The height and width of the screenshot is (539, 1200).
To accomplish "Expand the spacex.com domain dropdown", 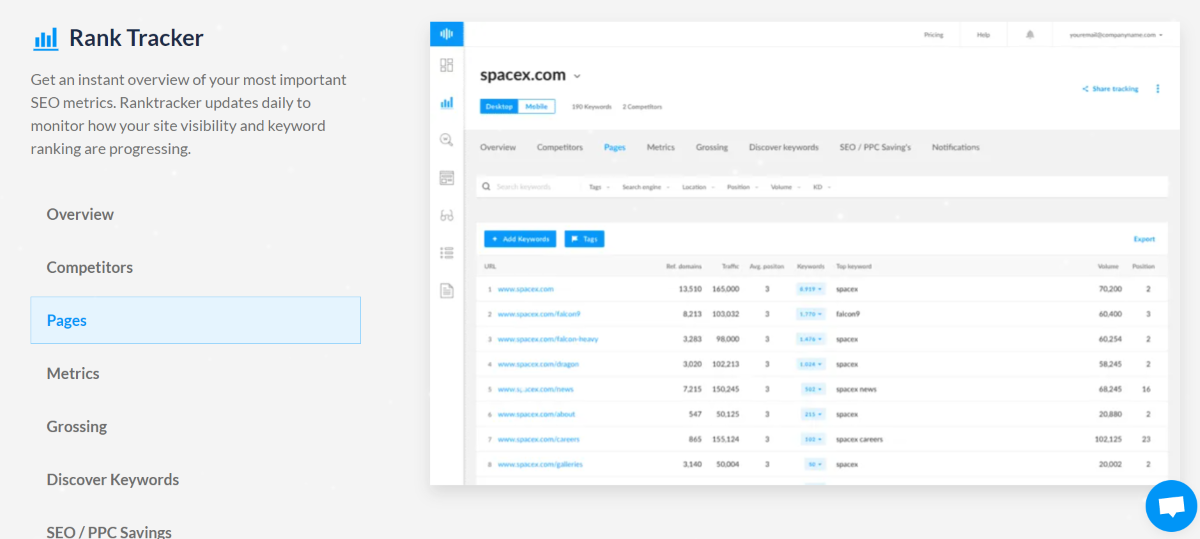I will (x=577, y=76).
